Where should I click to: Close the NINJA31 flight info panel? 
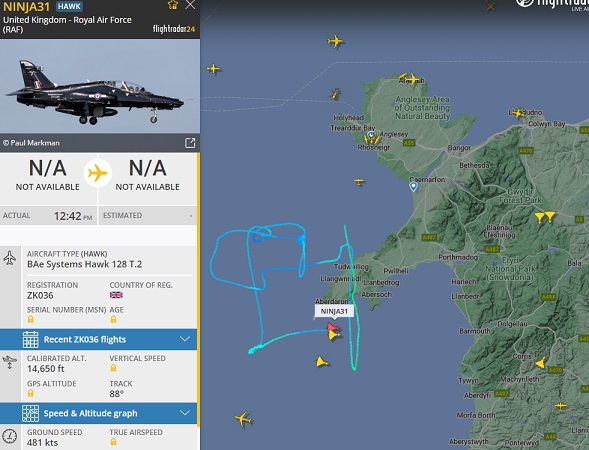tap(190, 5)
